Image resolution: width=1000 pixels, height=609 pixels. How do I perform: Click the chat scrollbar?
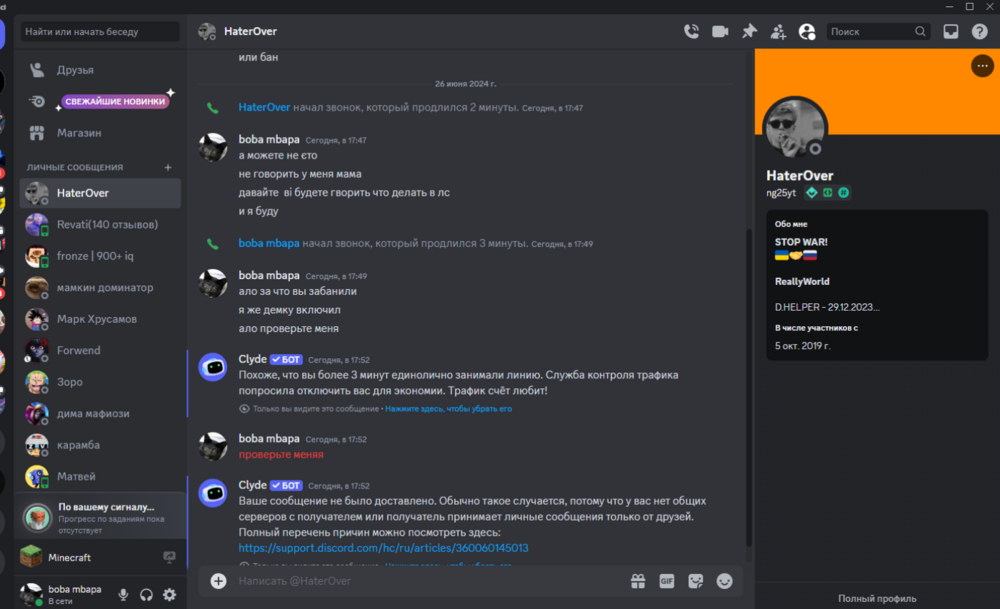(x=749, y=387)
